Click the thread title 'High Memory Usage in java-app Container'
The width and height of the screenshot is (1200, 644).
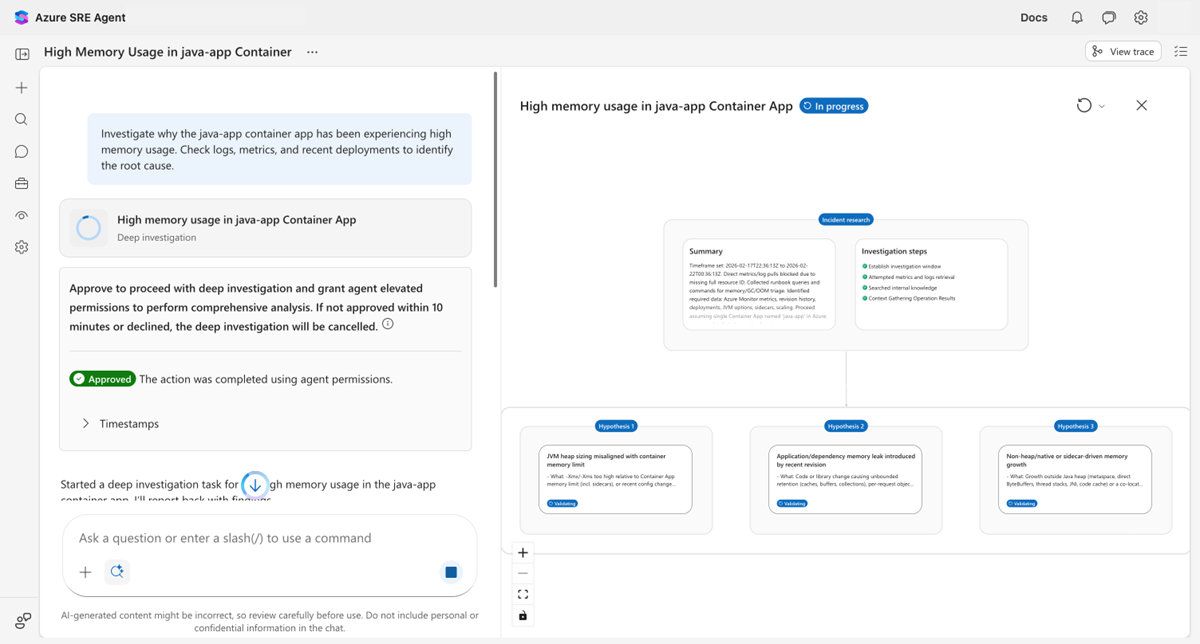tap(168, 52)
